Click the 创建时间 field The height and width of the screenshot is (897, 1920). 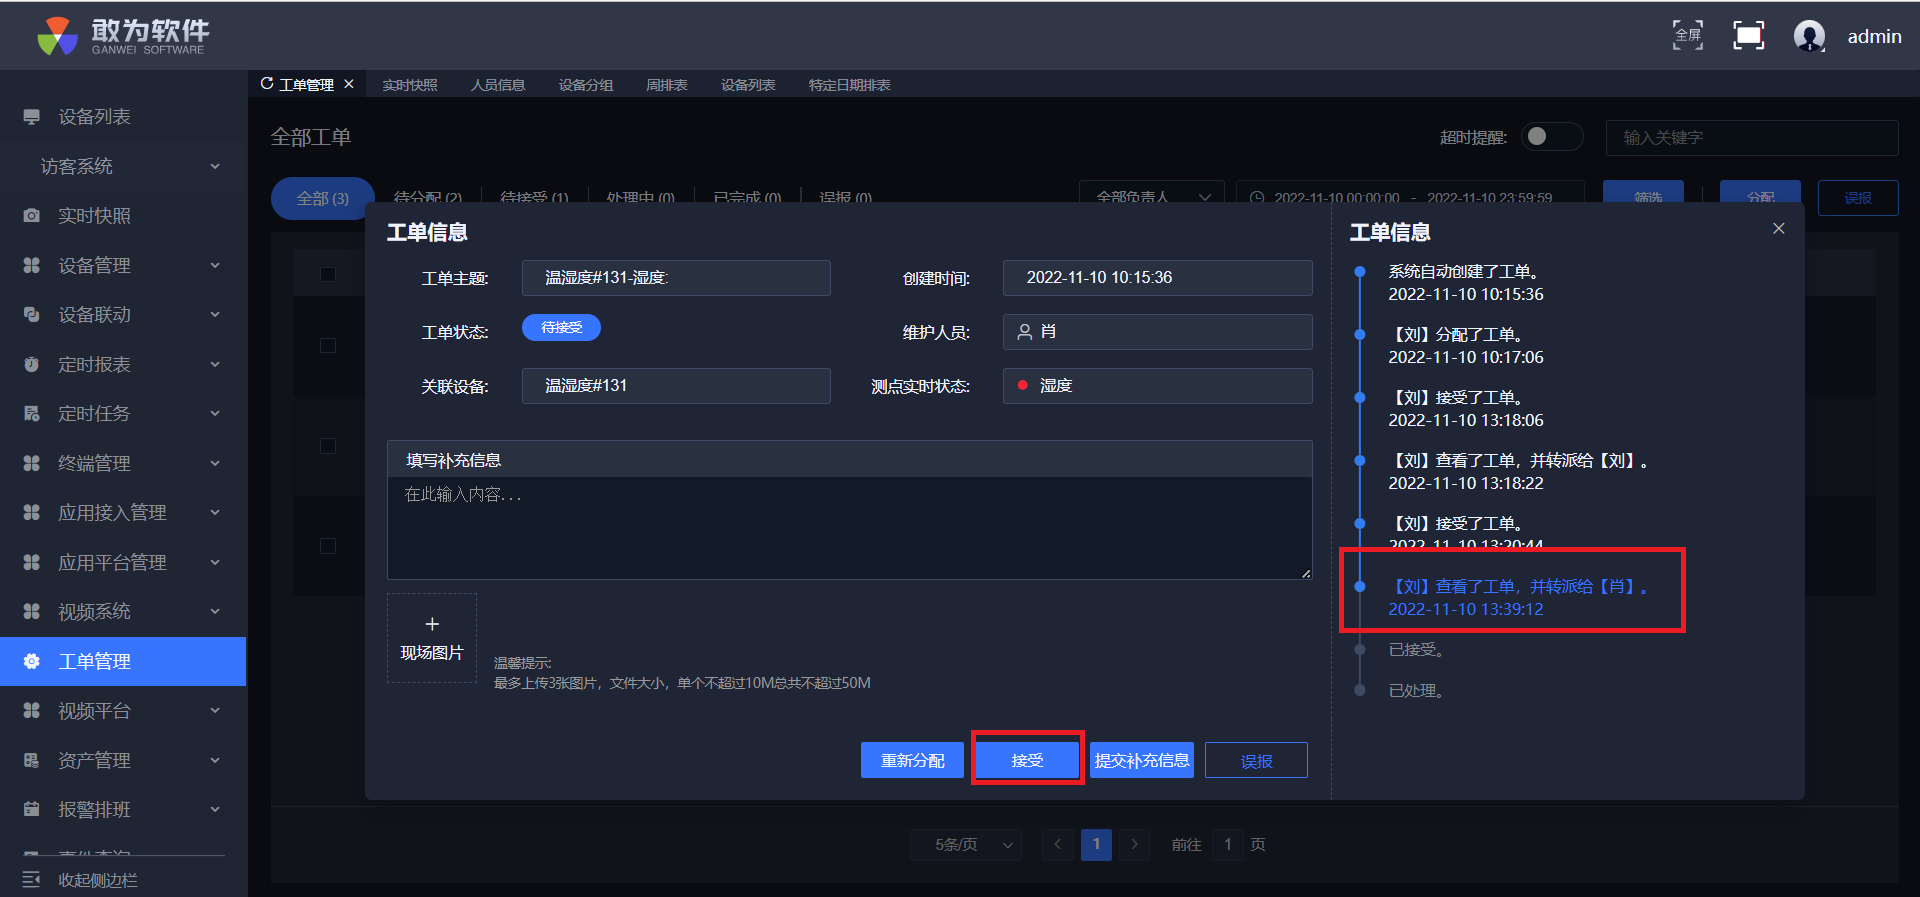click(1158, 278)
